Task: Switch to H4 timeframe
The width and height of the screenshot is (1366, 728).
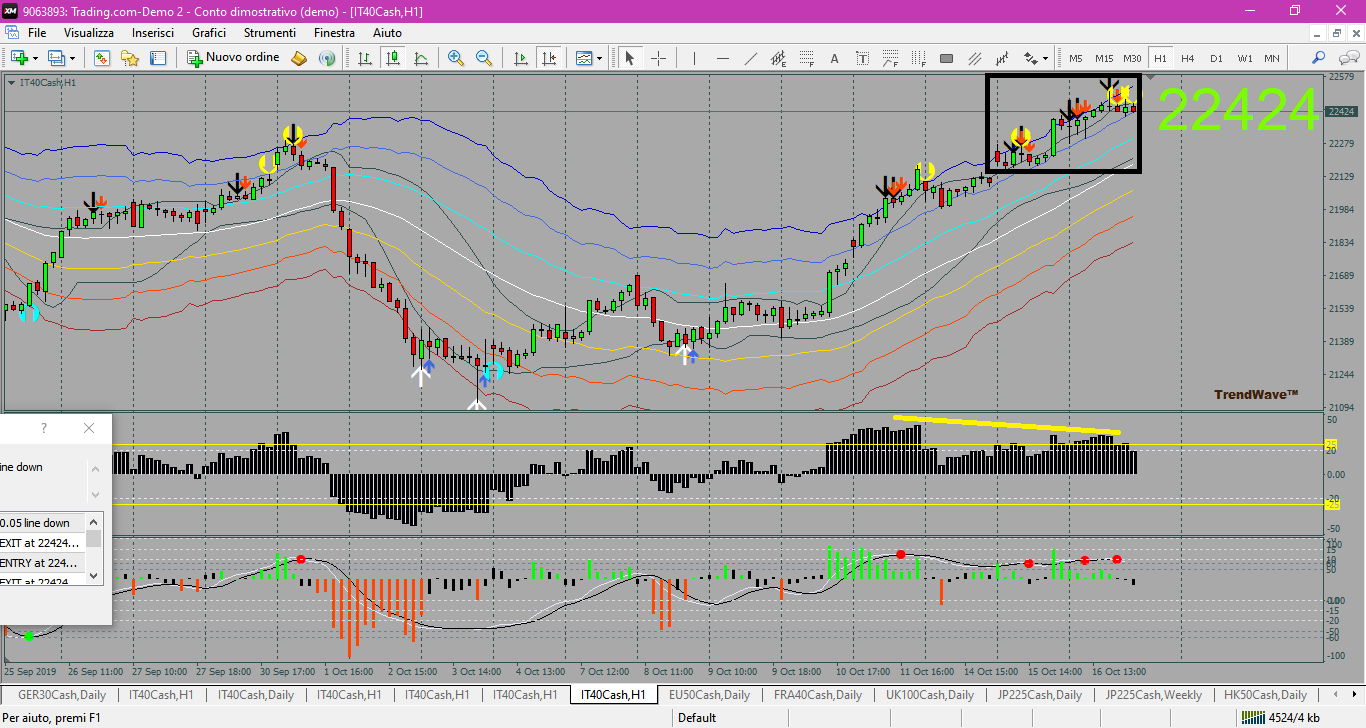Action: tap(1188, 58)
